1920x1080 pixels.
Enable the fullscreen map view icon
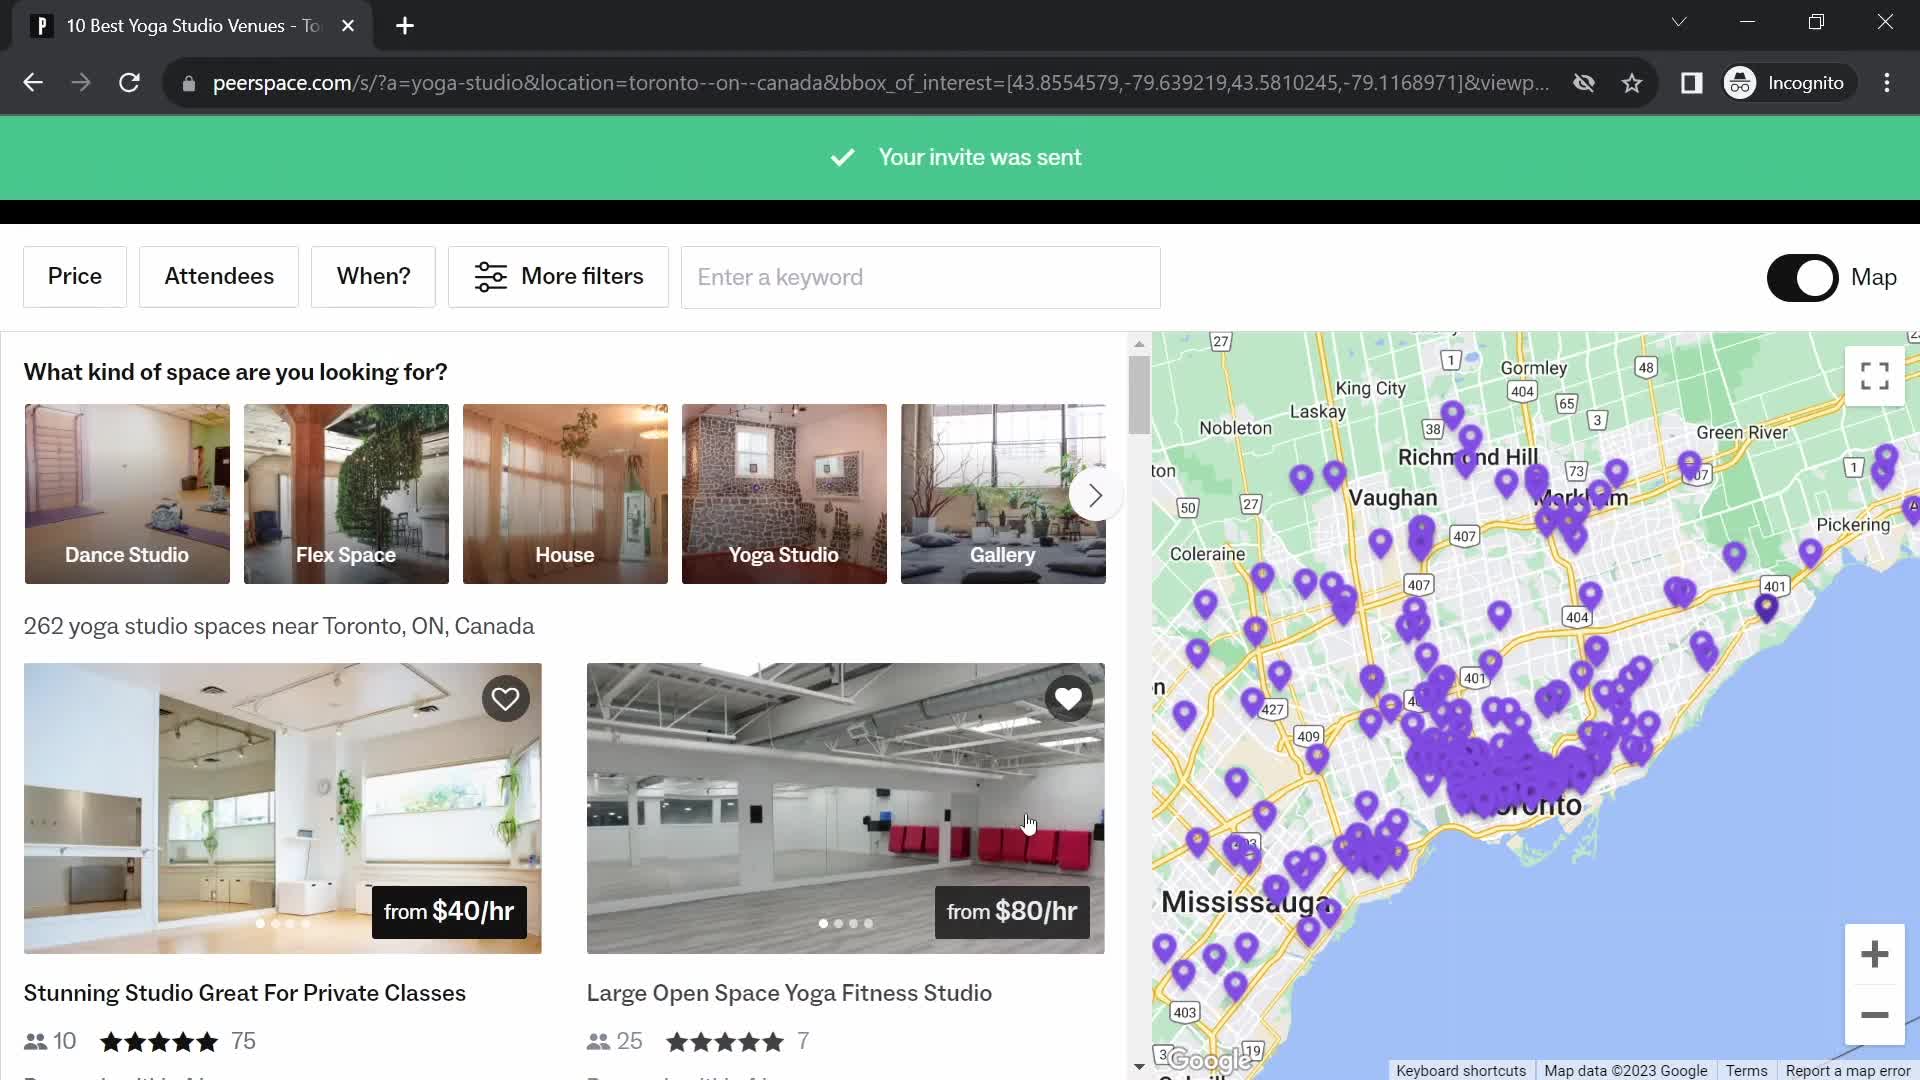click(x=1874, y=376)
